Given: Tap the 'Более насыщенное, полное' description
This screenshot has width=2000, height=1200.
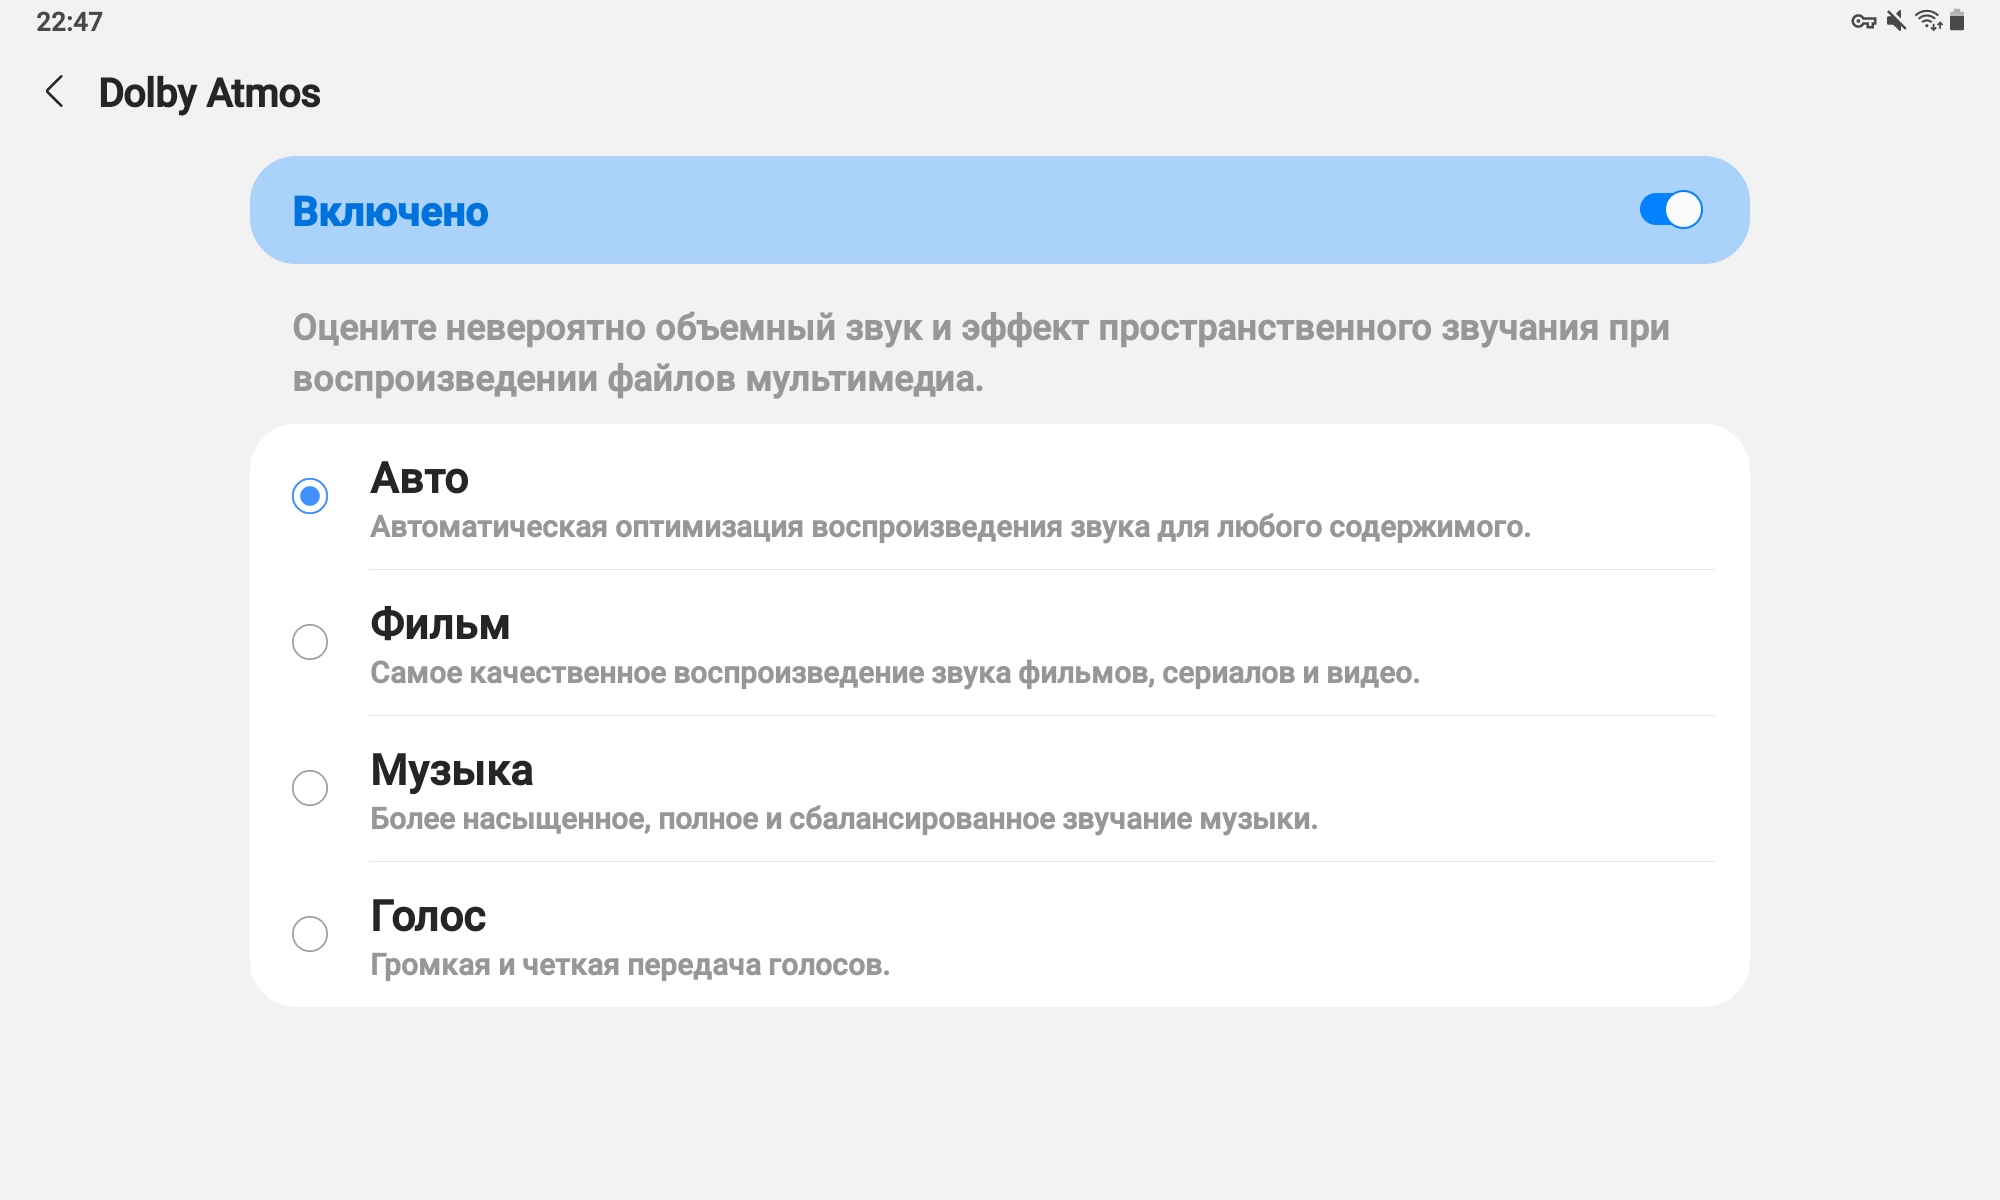Looking at the screenshot, I should (x=844, y=819).
